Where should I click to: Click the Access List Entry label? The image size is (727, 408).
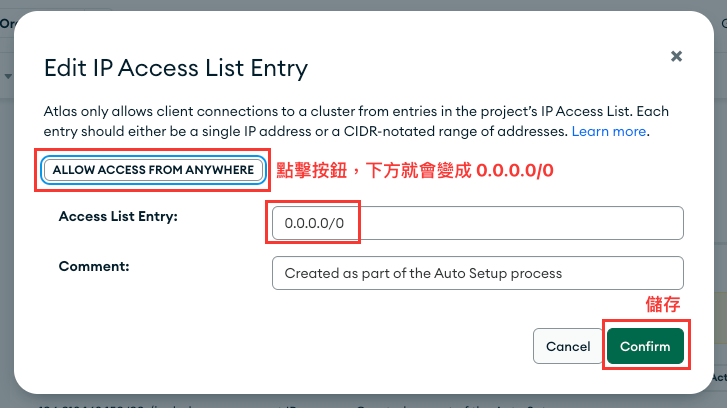(x=118, y=216)
